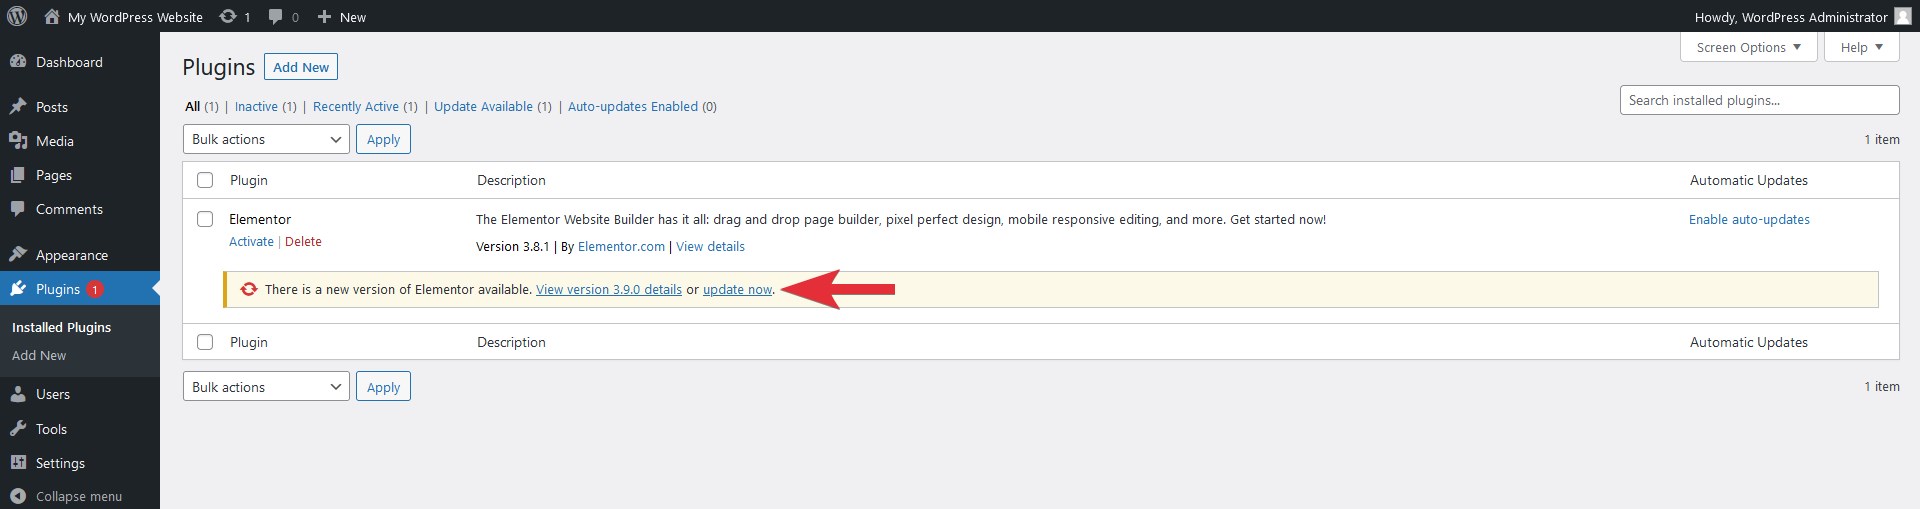Click the update now link
This screenshot has width=1920, height=509.
tap(738, 289)
